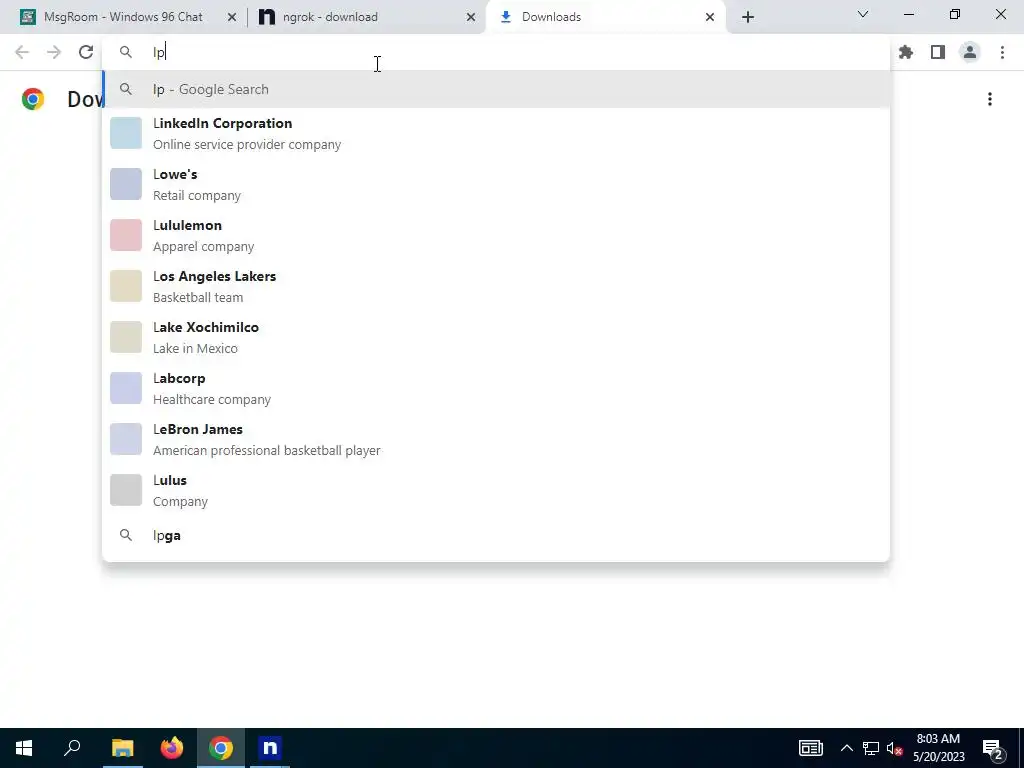
Task: Go back to previous page
Action: (x=22, y=52)
